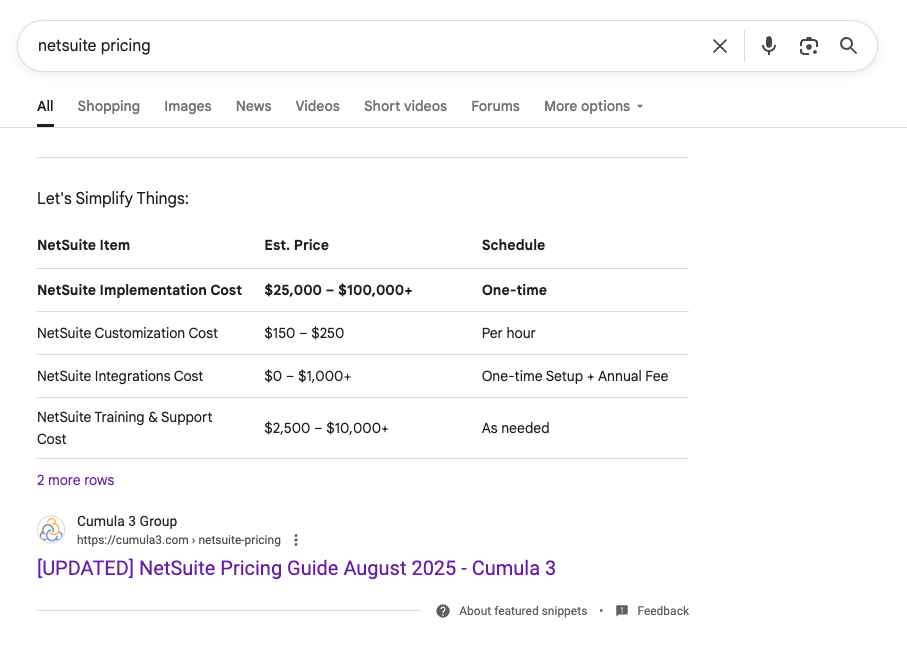The image size is (907, 645).
Task: Visit the cumula3.com netsuite-pricing breadcrumb link
Action: 178,539
